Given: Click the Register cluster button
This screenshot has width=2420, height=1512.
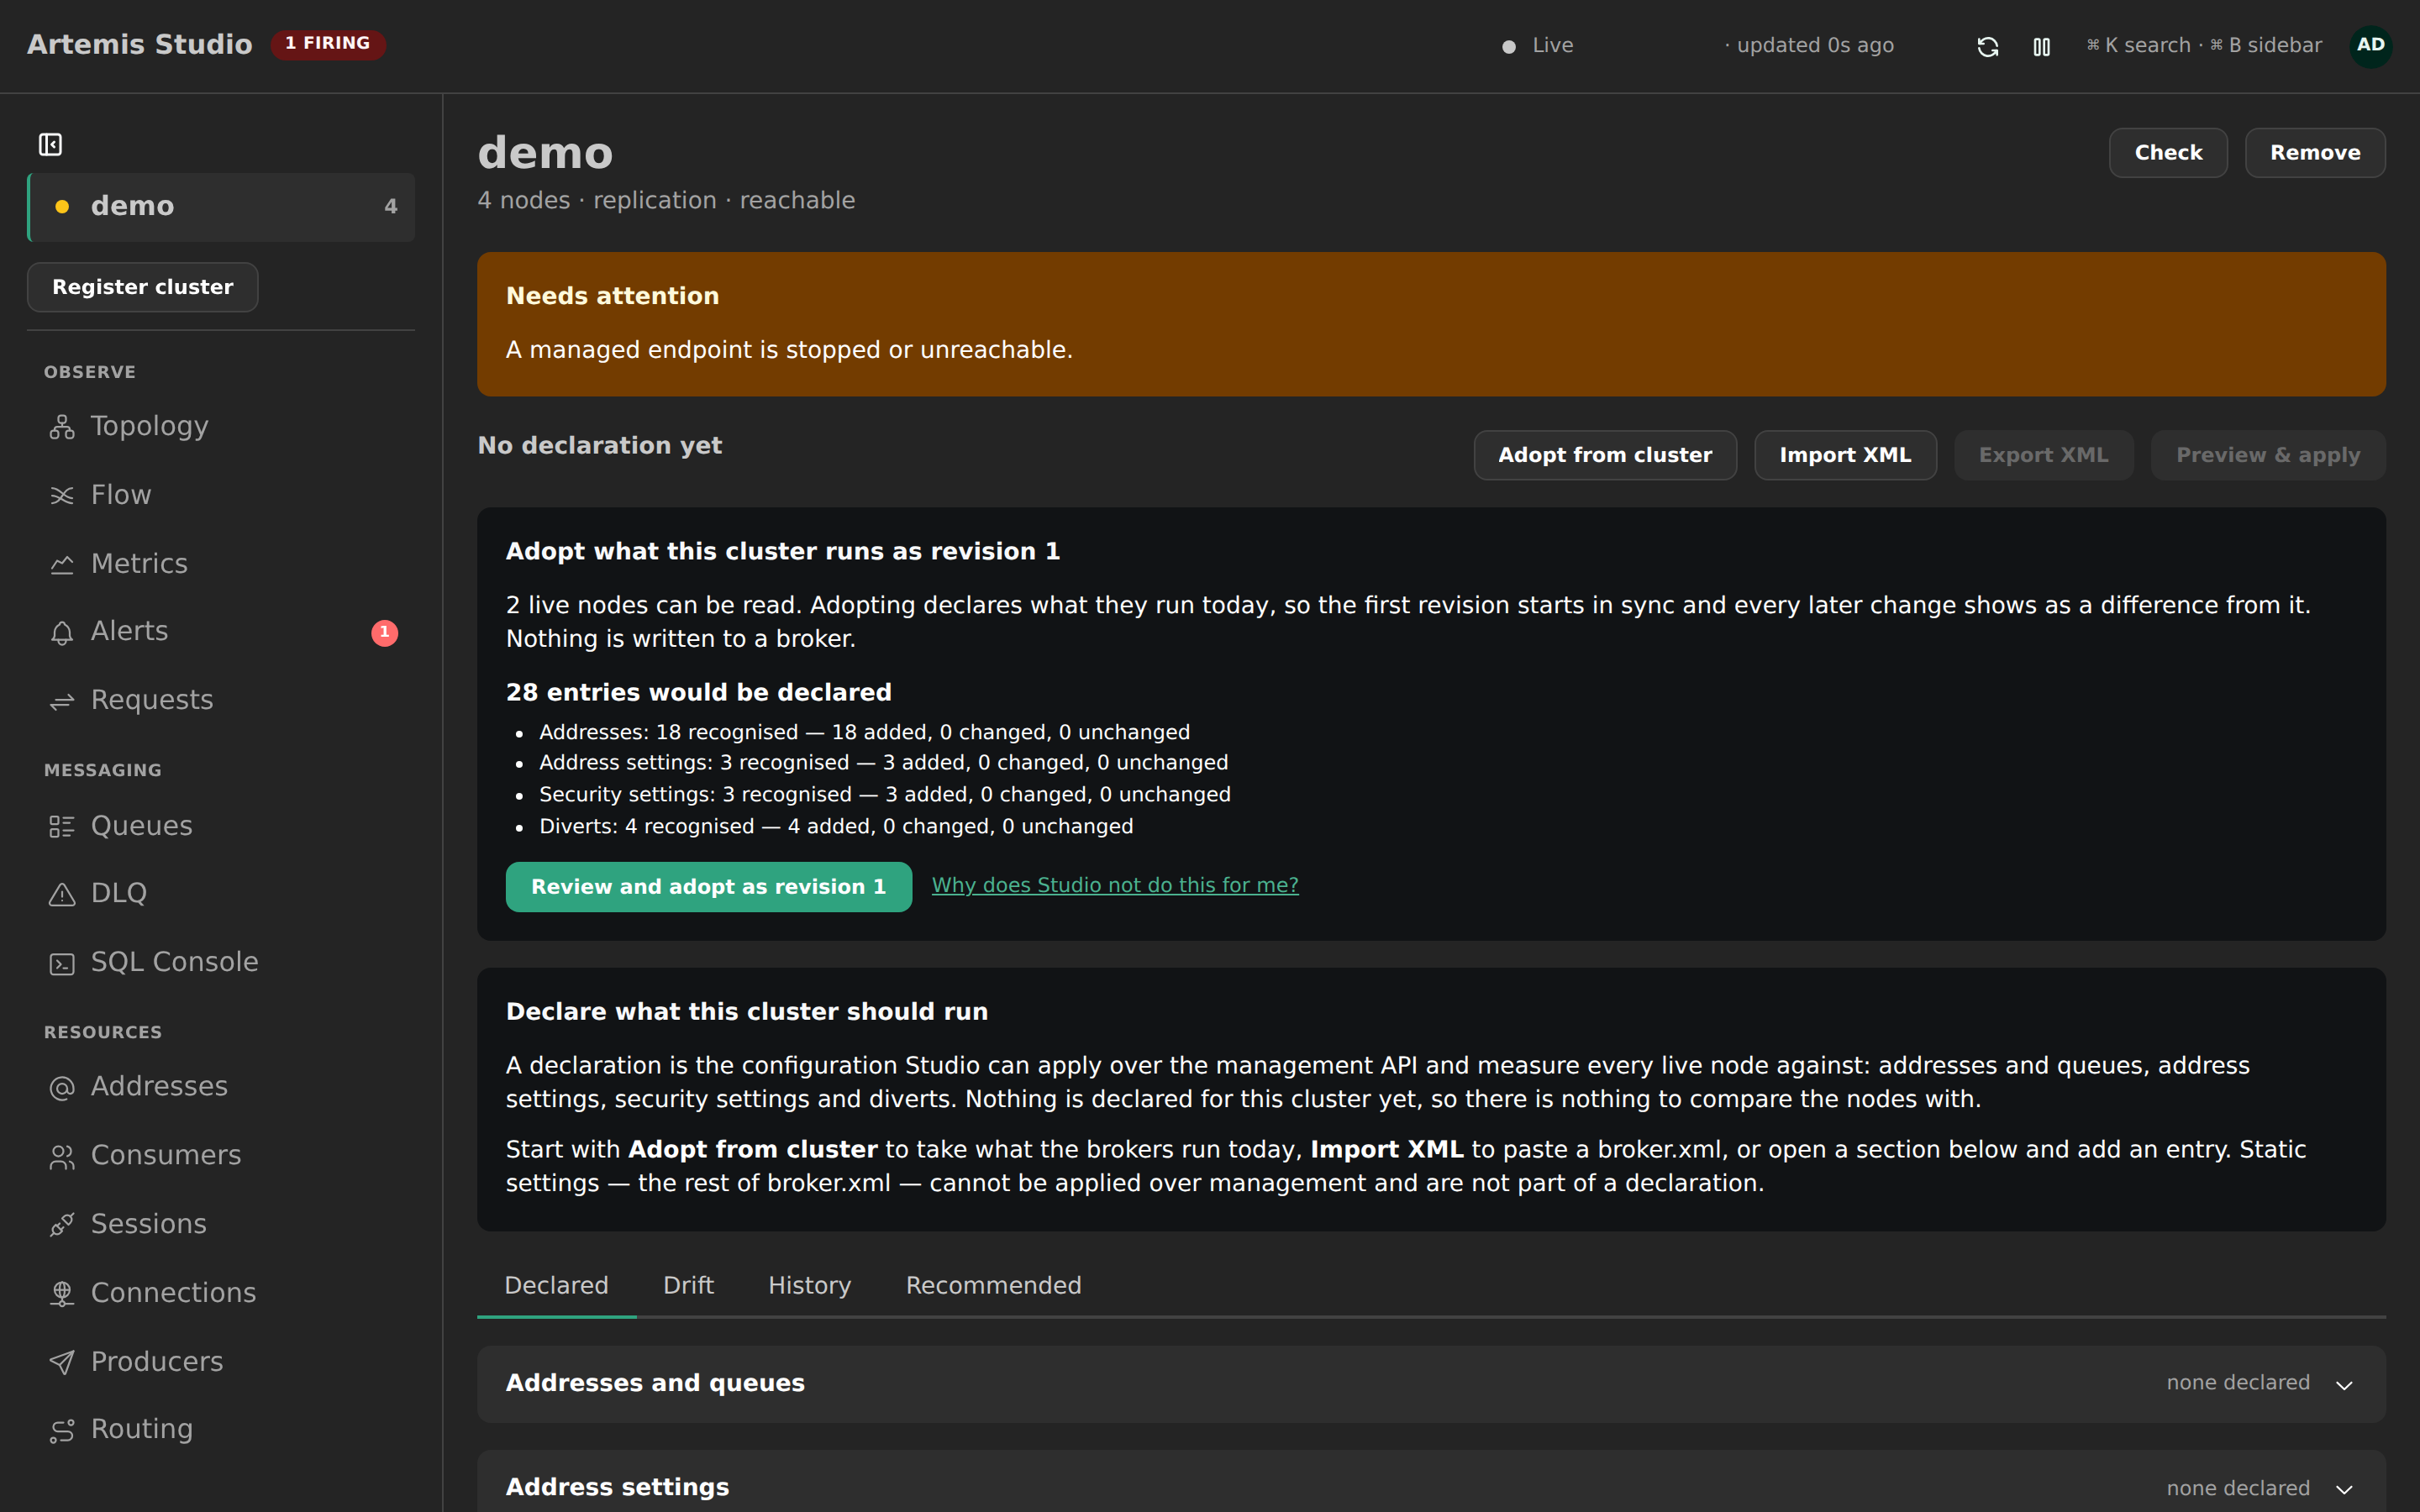Looking at the screenshot, I should tap(142, 287).
